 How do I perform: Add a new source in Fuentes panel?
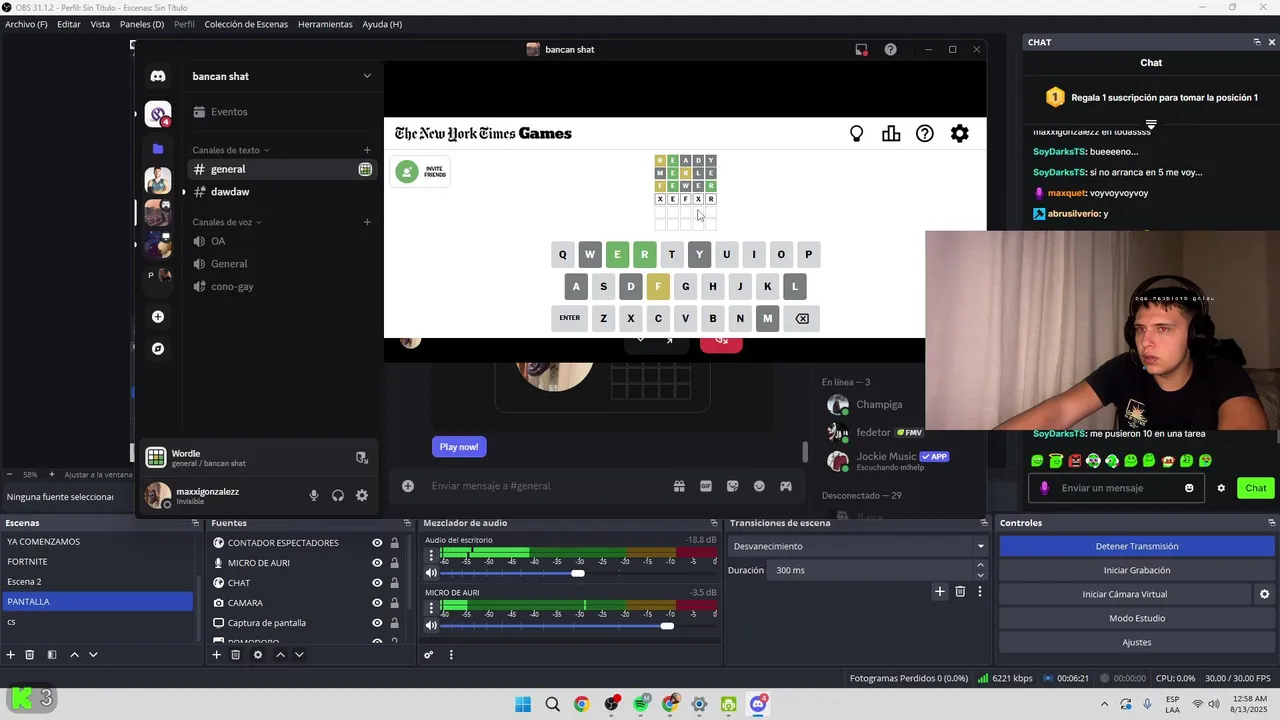click(216, 655)
